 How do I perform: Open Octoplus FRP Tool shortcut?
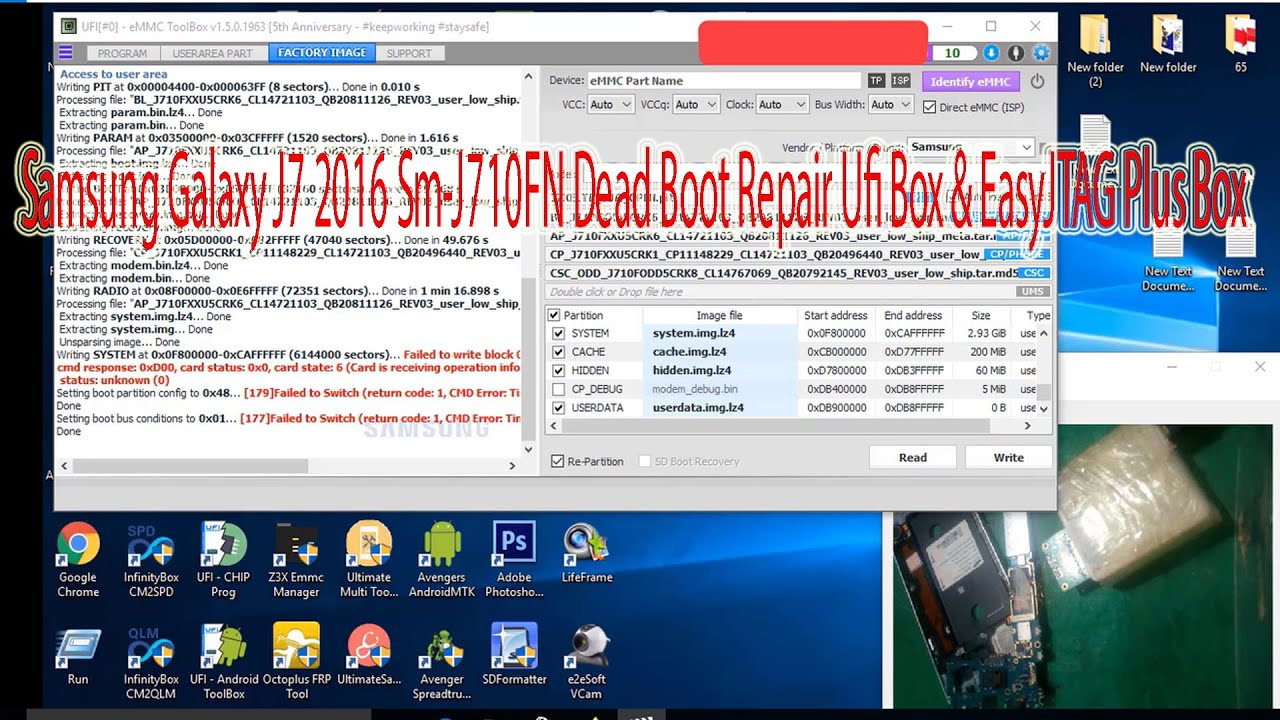297,662
